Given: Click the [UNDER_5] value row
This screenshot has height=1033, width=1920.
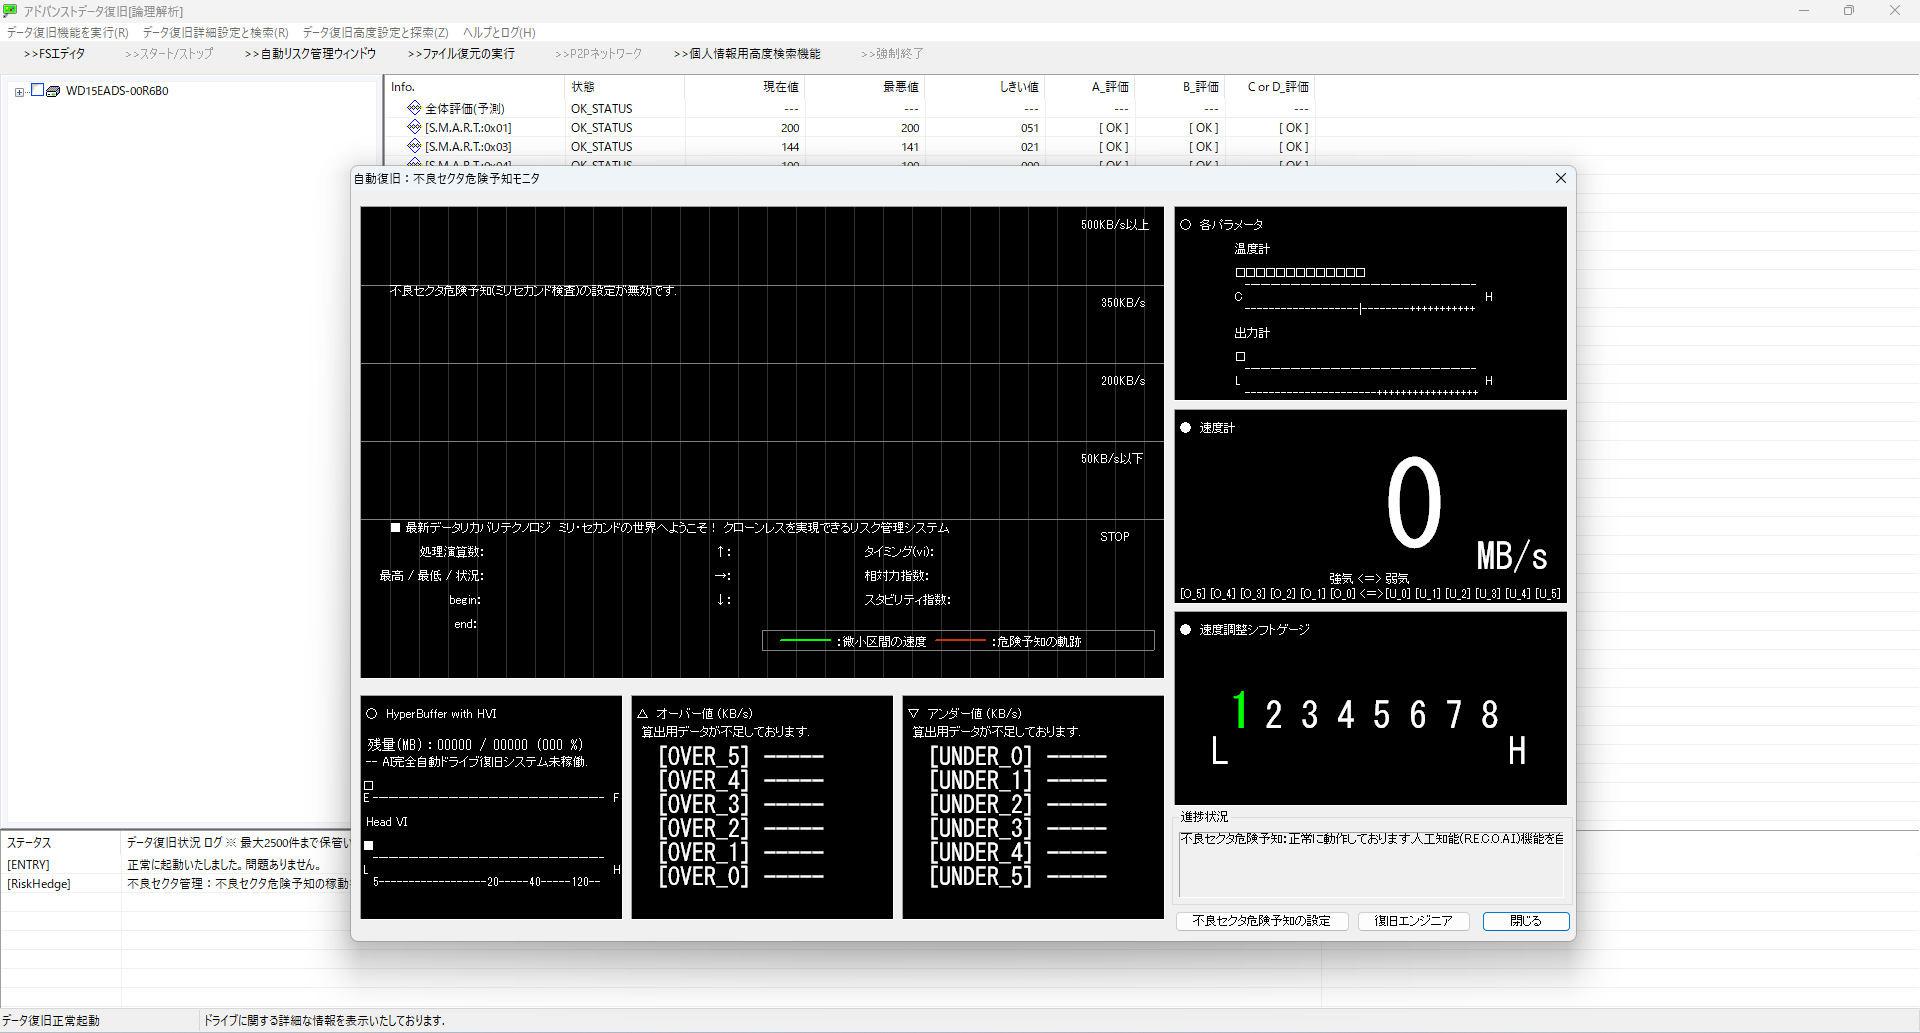Looking at the screenshot, I should coord(1018,877).
